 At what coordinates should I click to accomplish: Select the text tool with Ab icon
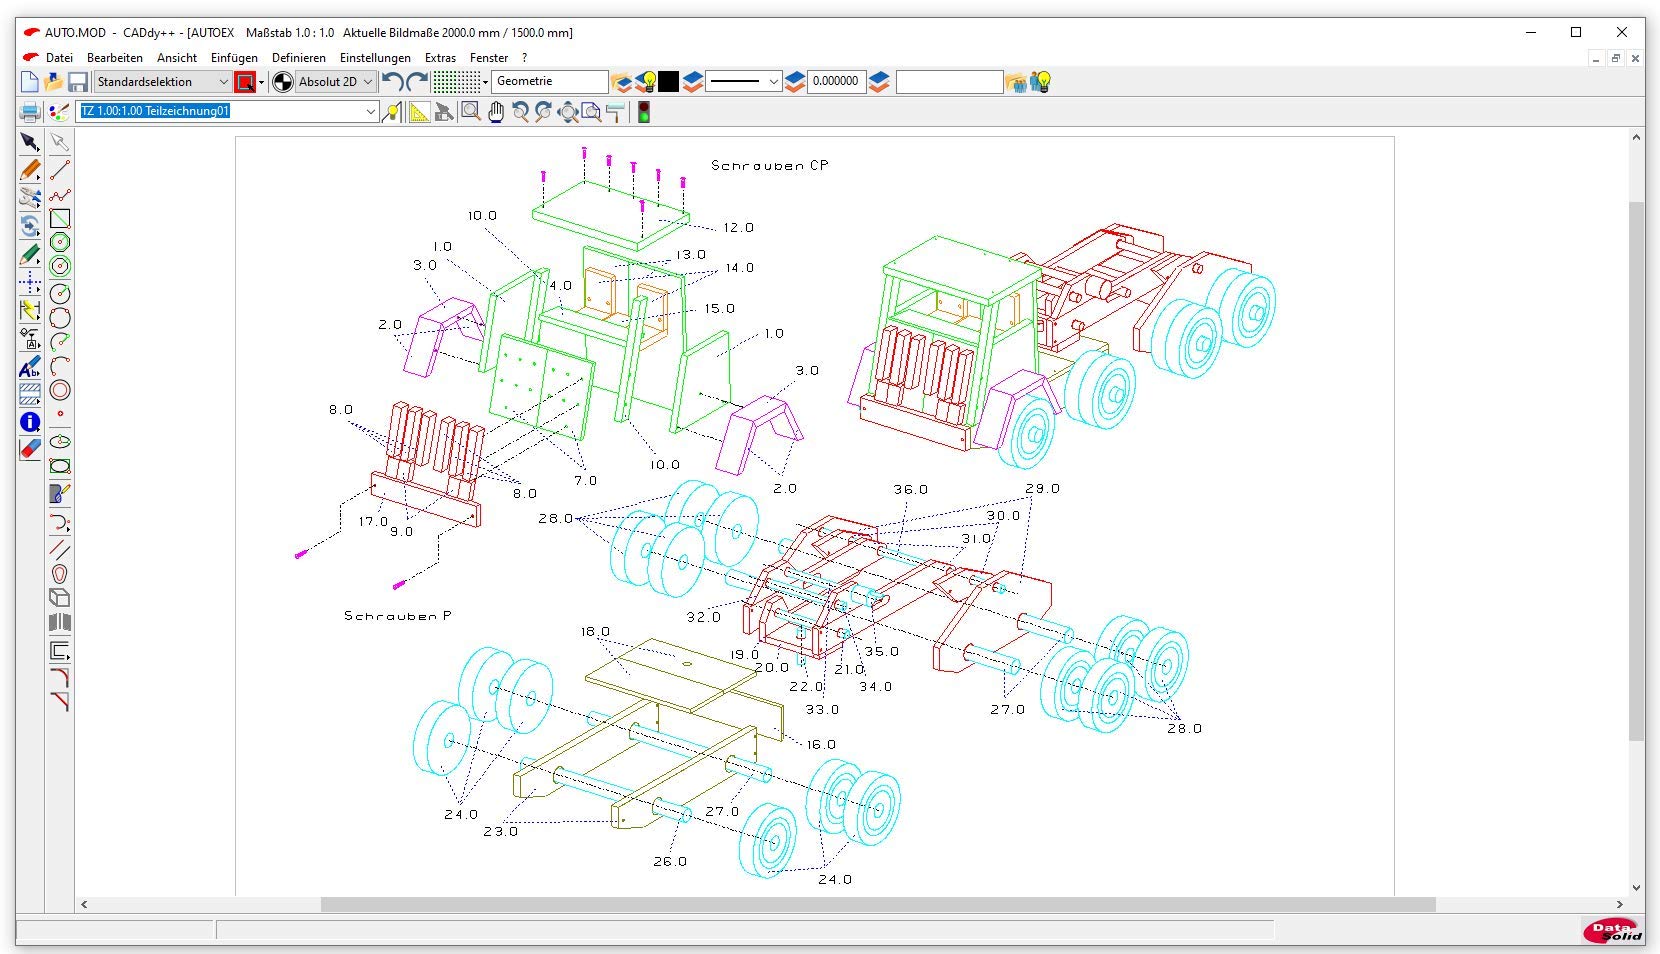tap(30, 367)
